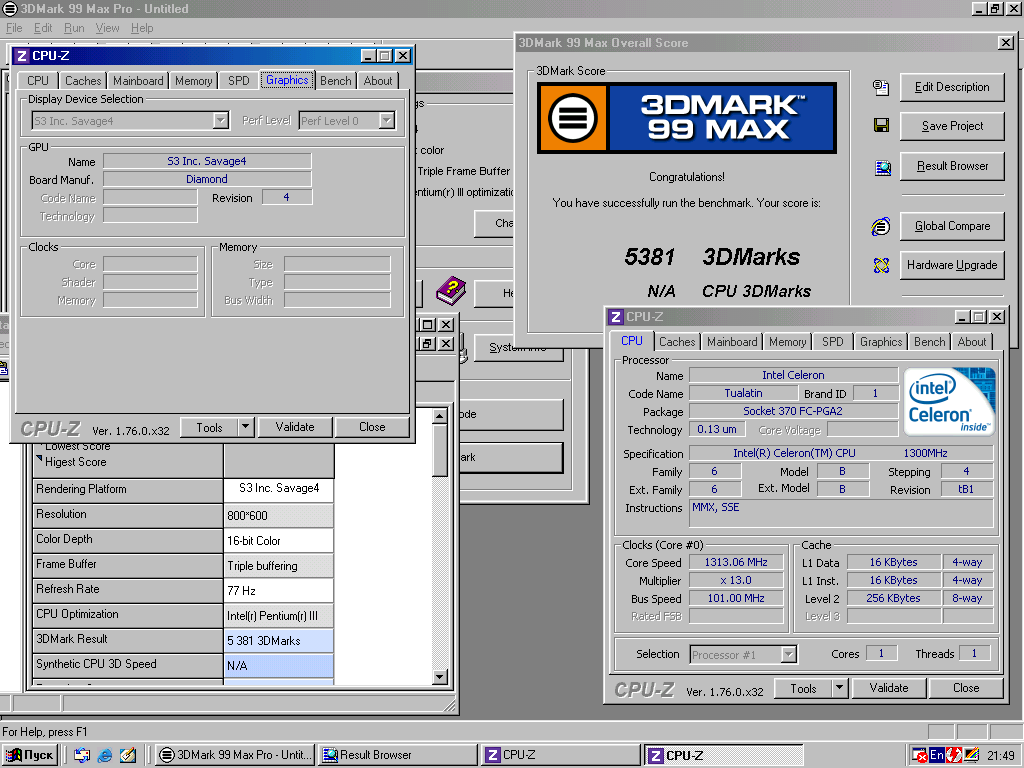Click the Intel Celeron inside logo
The image size is (1024, 768).
point(950,401)
